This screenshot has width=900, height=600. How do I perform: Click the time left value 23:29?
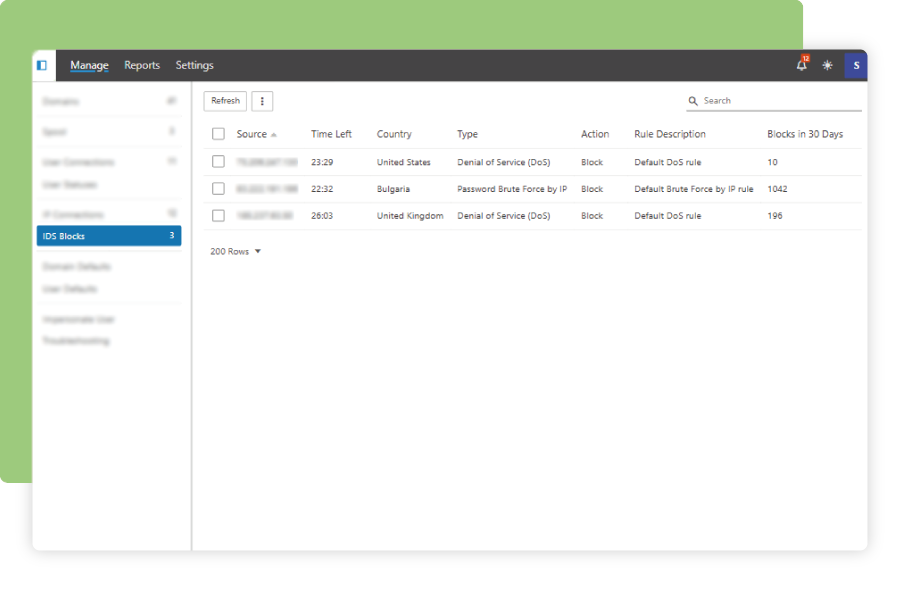[322, 162]
